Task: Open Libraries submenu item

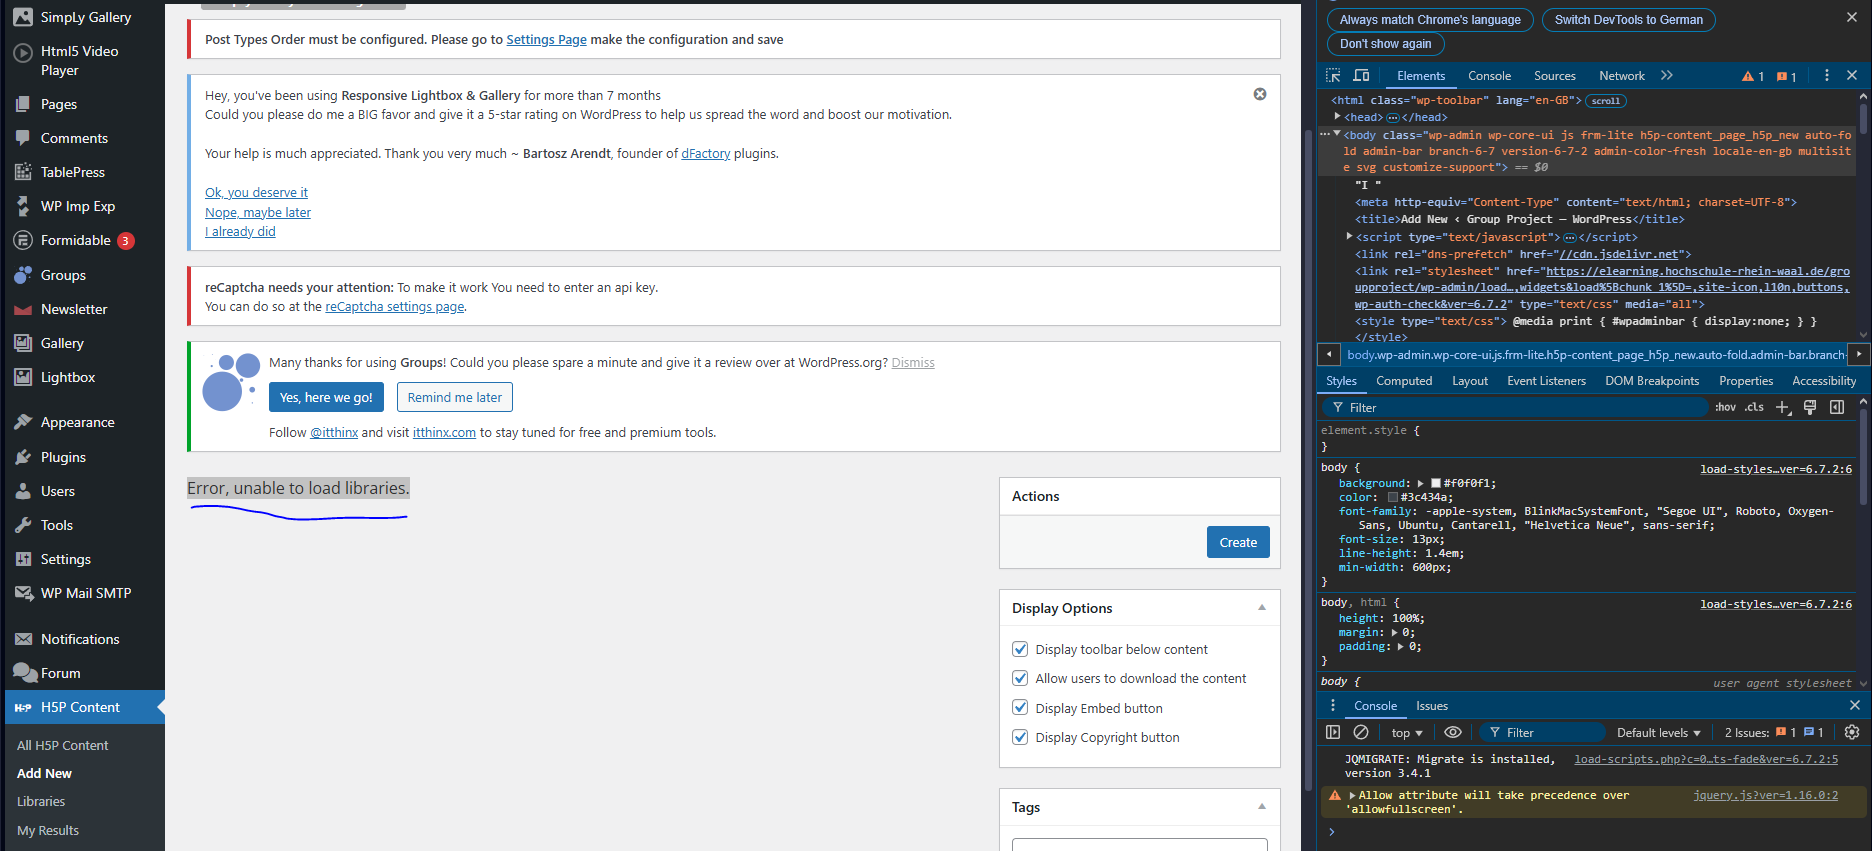Action: click(x=41, y=802)
